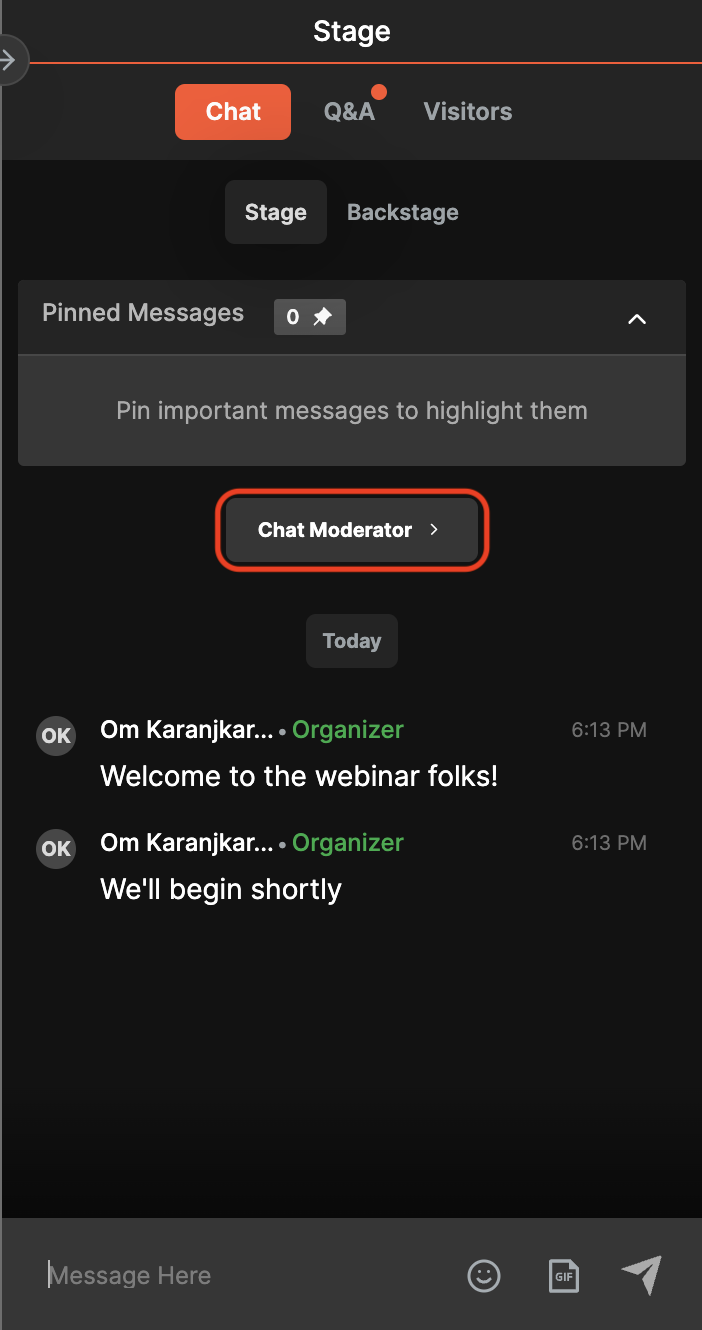Open Om Karanjkar's avatar on the first message
Image resolution: width=702 pixels, height=1330 pixels.
55,735
